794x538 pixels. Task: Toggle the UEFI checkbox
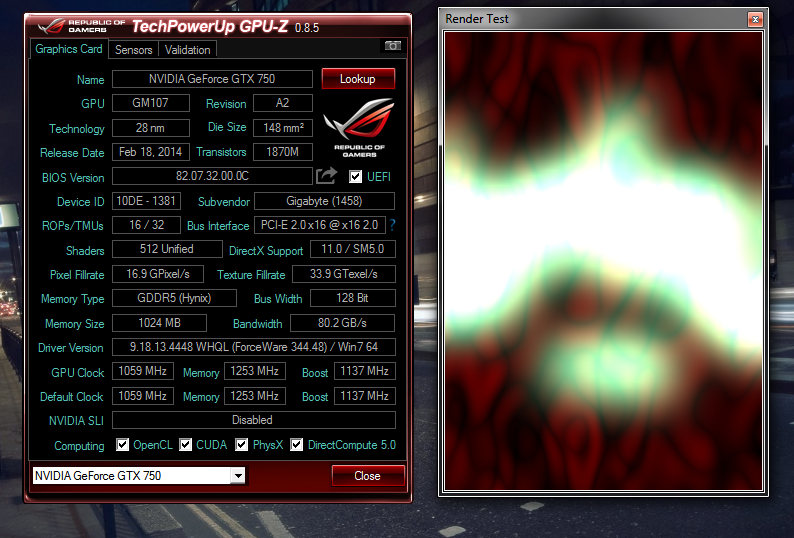pyautogui.click(x=355, y=176)
